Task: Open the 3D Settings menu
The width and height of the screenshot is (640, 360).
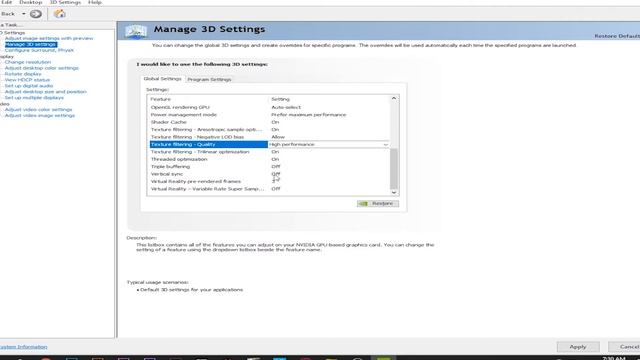Action: (65, 2)
